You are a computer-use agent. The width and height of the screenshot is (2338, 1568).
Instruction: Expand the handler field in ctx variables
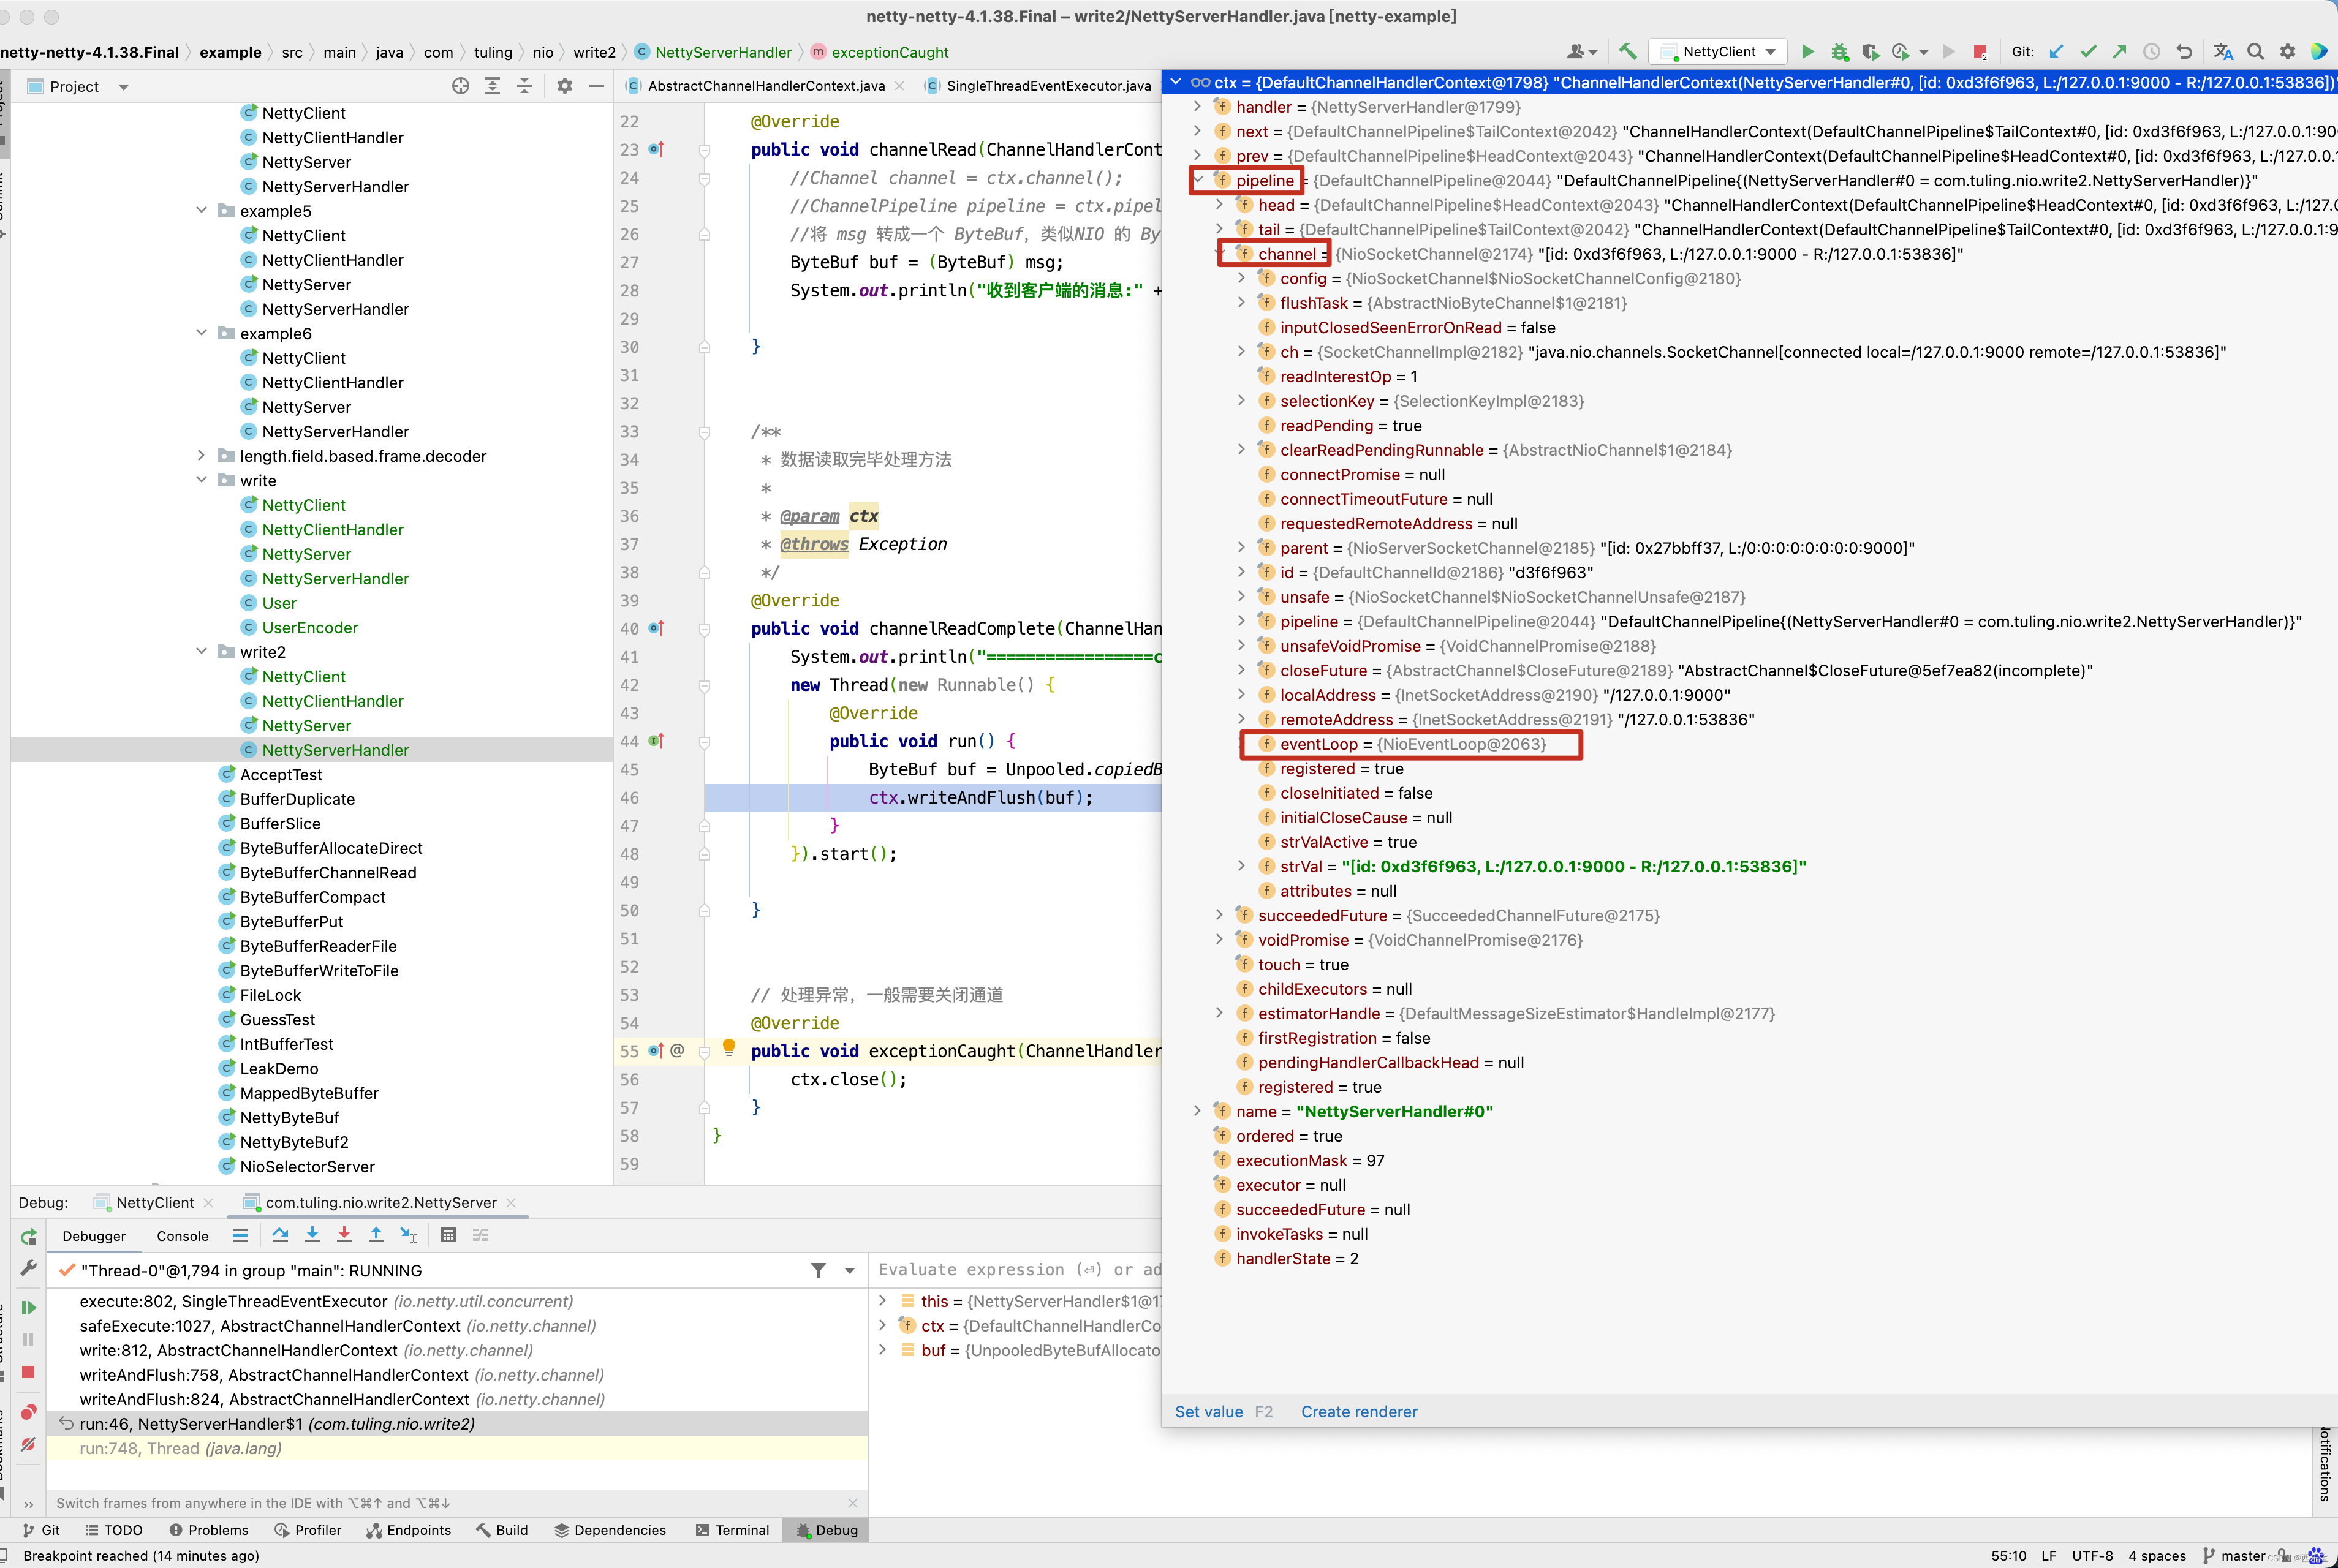[1198, 107]
